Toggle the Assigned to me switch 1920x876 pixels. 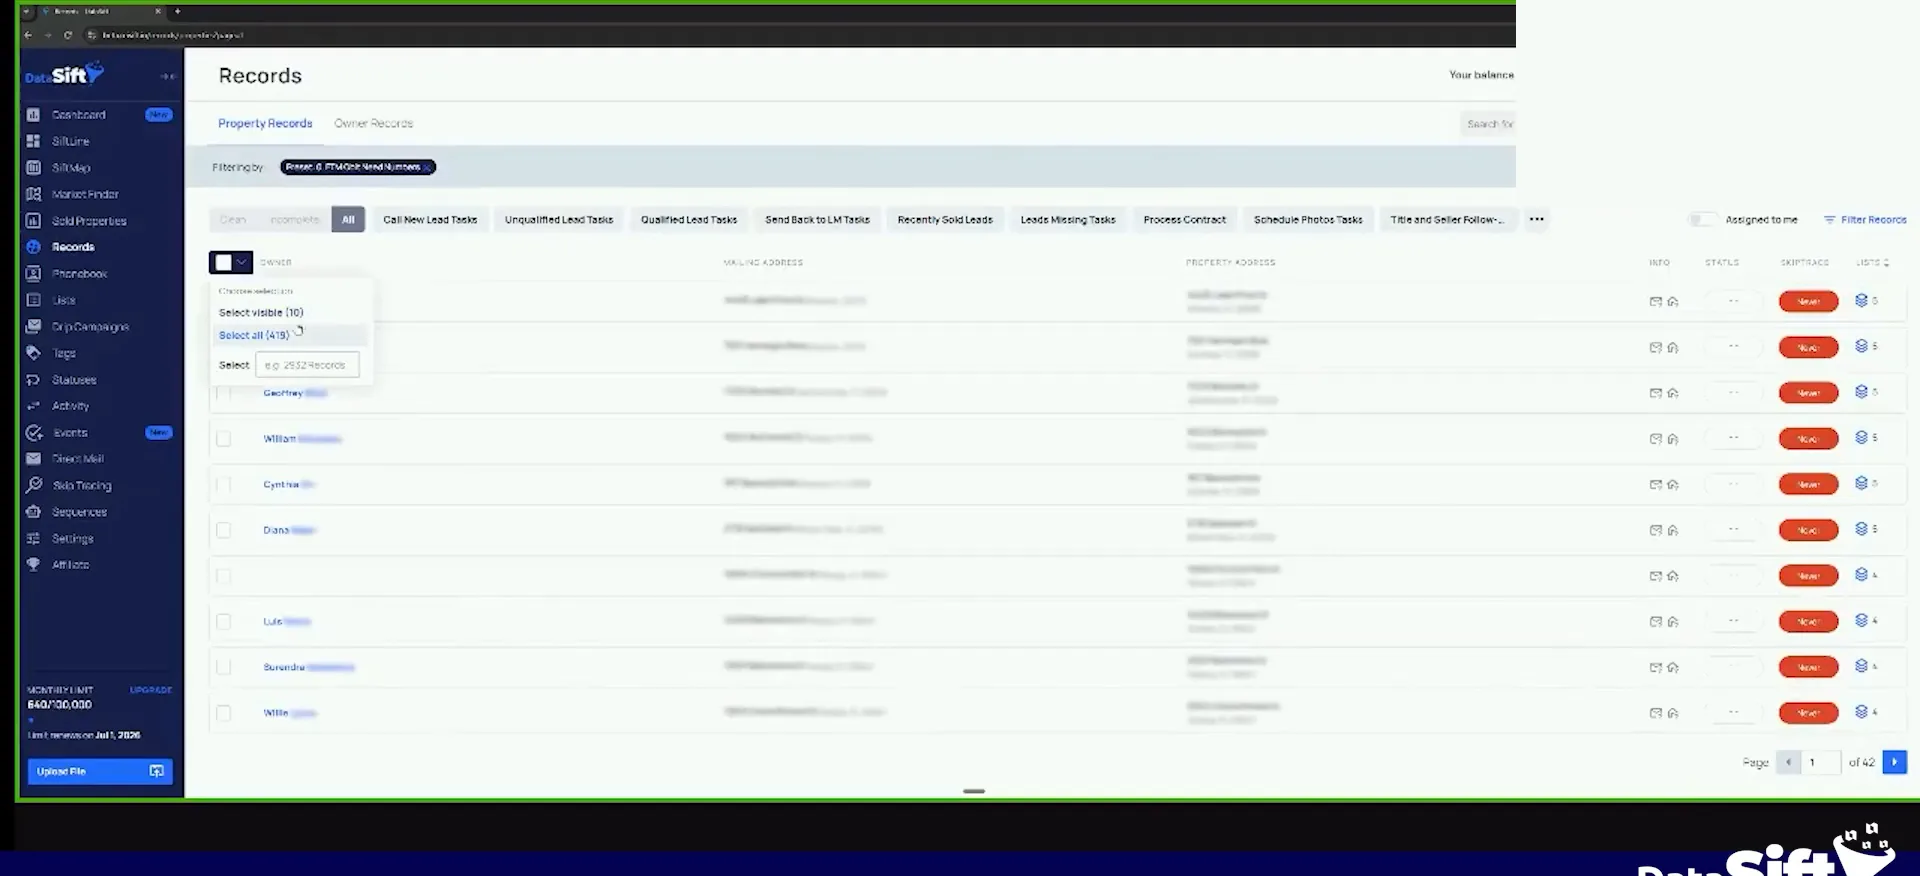click(1702, 219)
